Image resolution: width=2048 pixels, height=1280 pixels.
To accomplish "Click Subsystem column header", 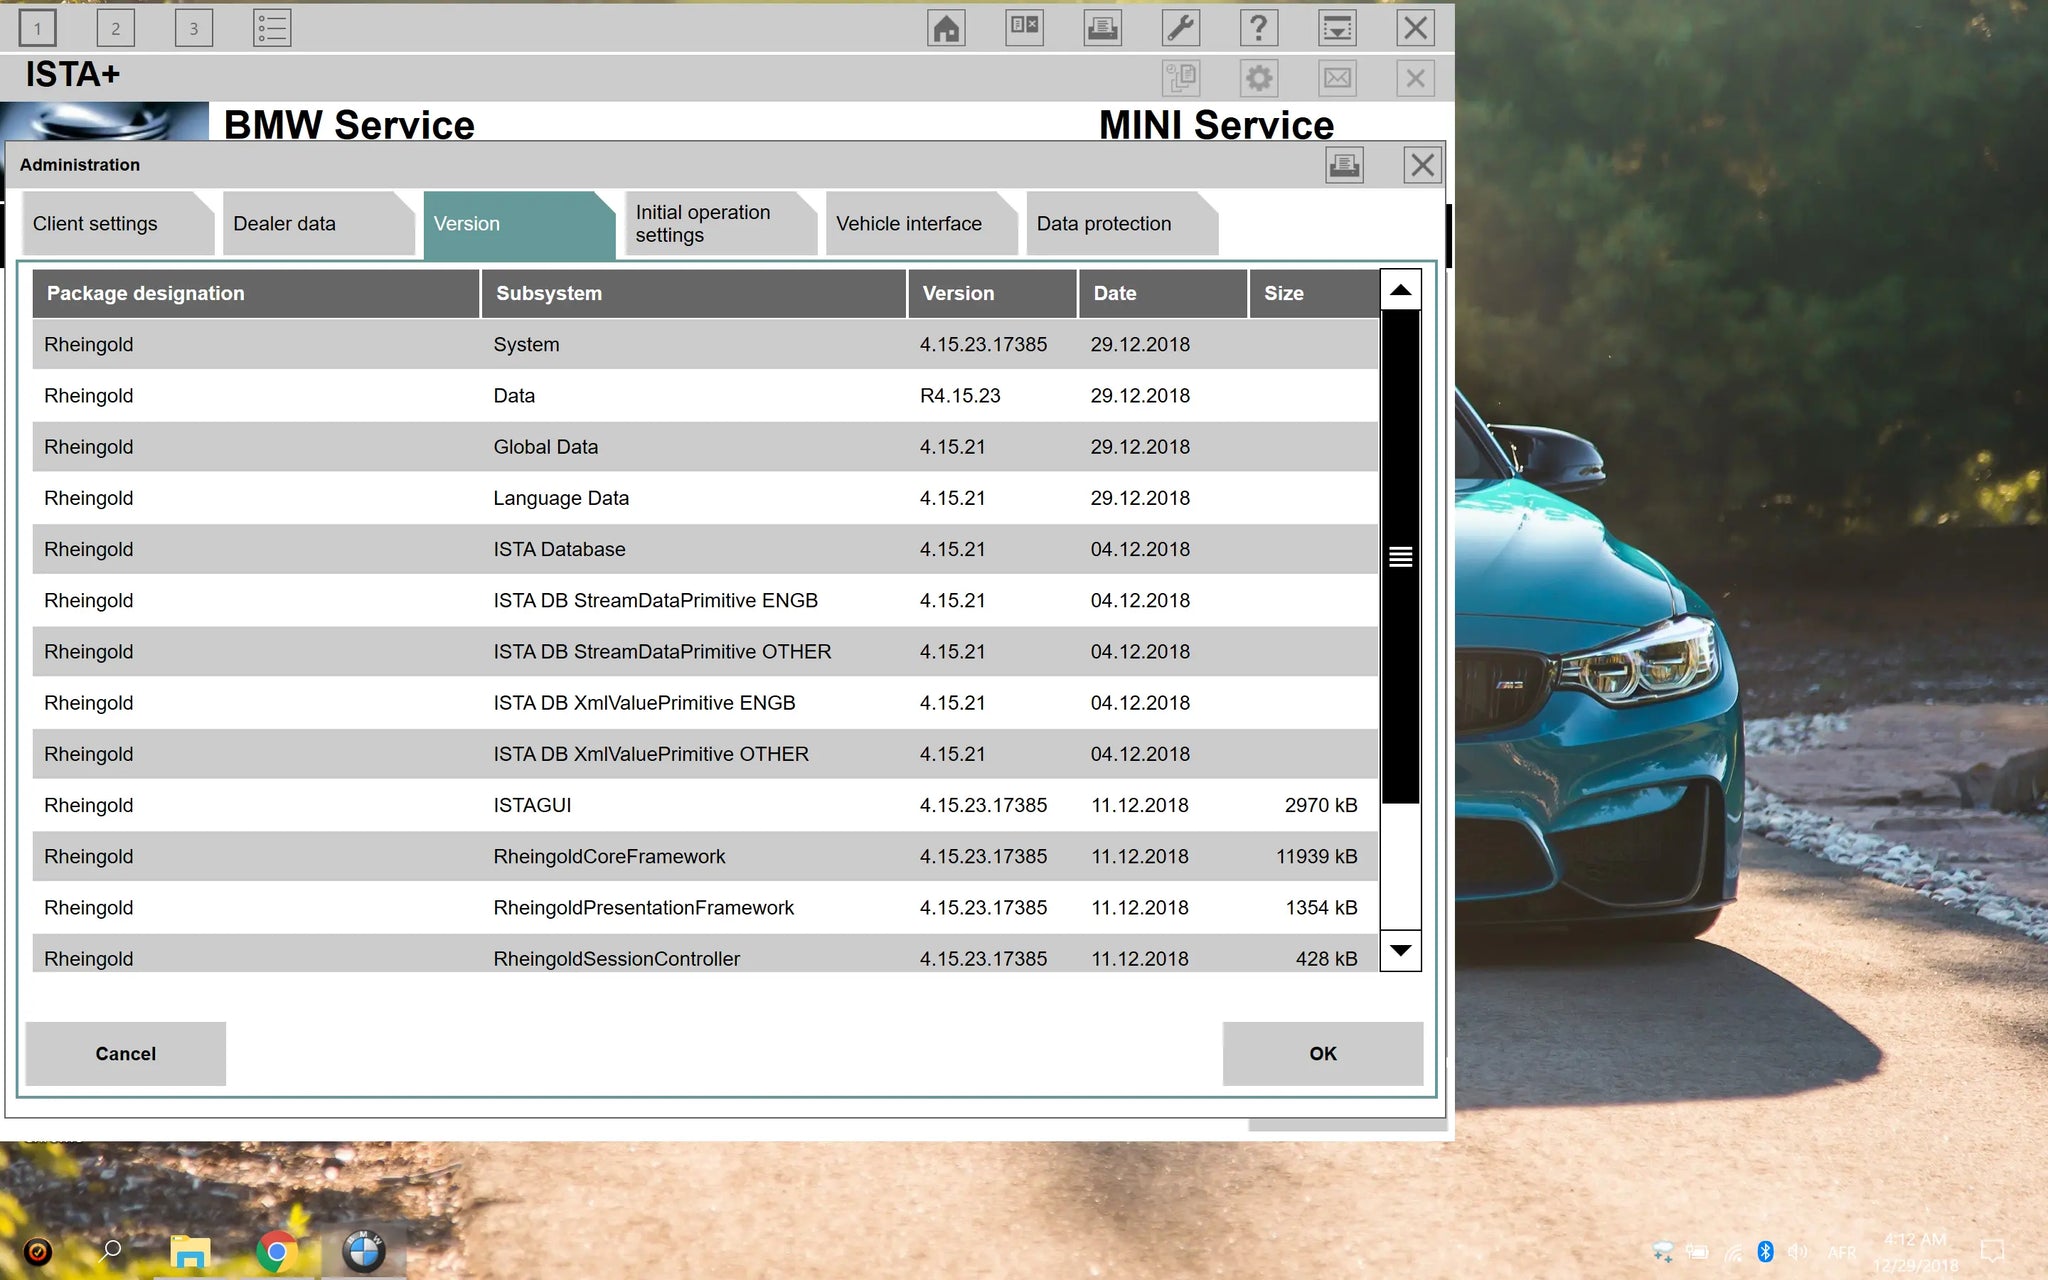I will click(x=694, y=294).
